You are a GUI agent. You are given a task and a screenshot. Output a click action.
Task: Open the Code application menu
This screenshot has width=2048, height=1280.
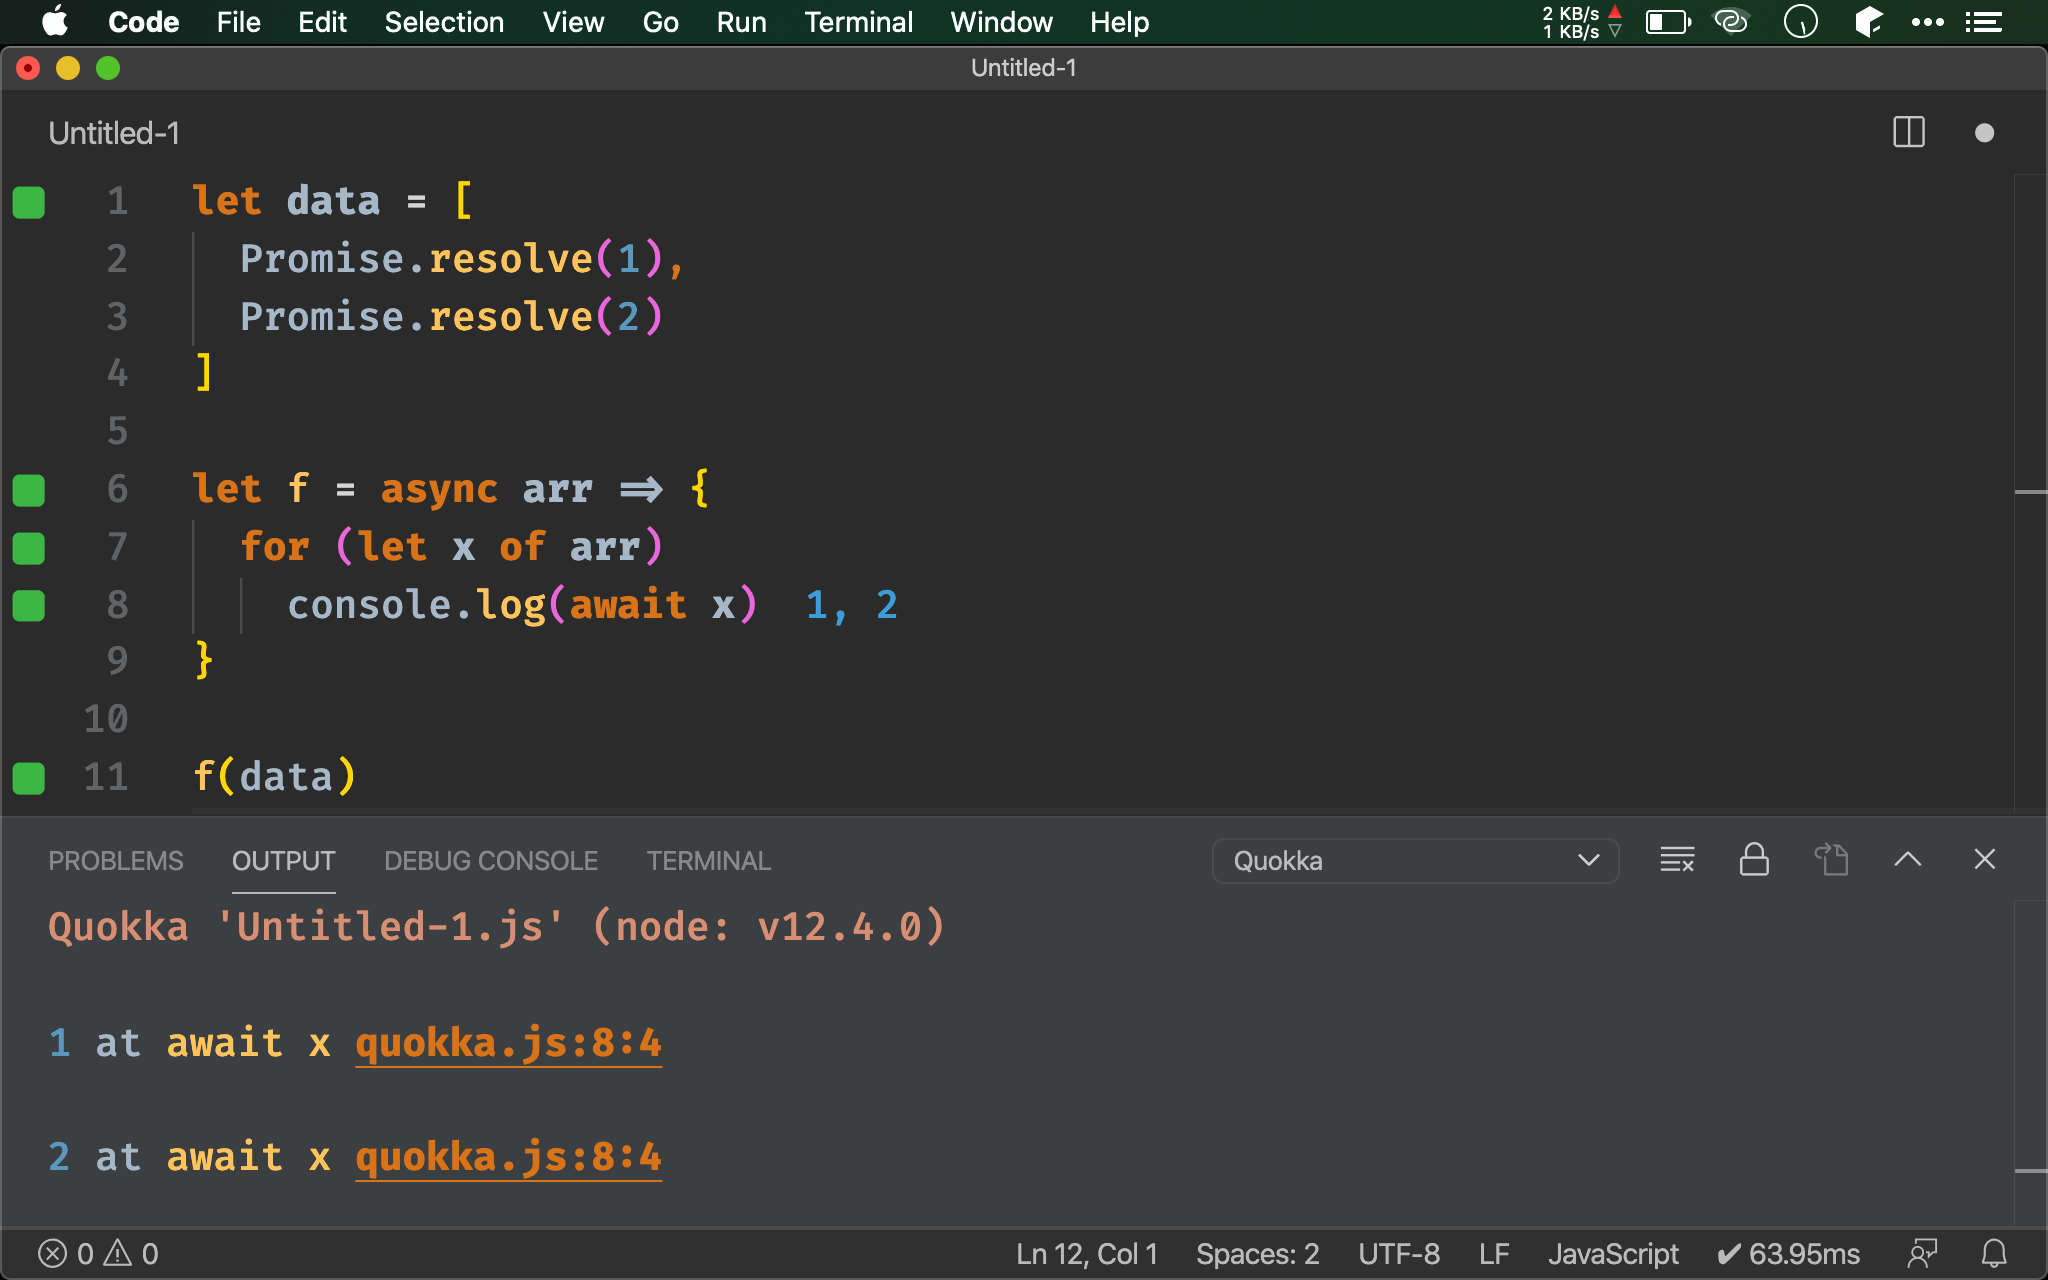pos(143,22)
